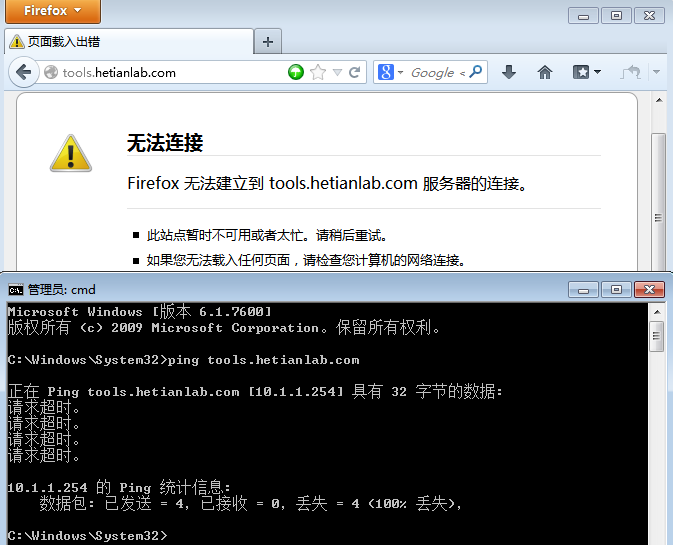Close the cmd window
The image size is (673, 545).
pos(649,290)
